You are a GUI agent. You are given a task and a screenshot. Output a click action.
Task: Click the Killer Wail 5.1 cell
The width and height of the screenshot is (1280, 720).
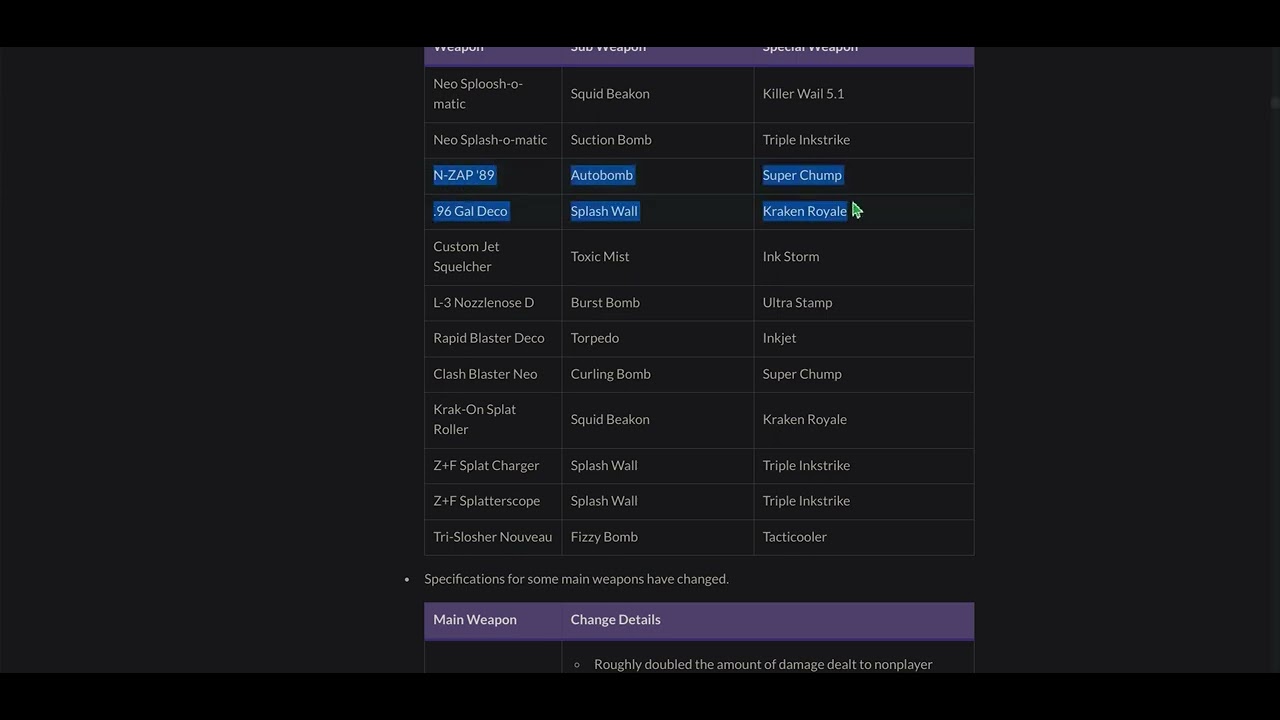click(x=863, y=94)
